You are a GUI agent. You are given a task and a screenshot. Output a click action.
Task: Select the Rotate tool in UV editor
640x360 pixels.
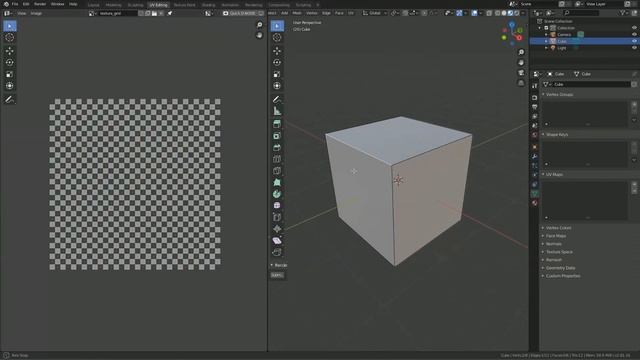10,62
